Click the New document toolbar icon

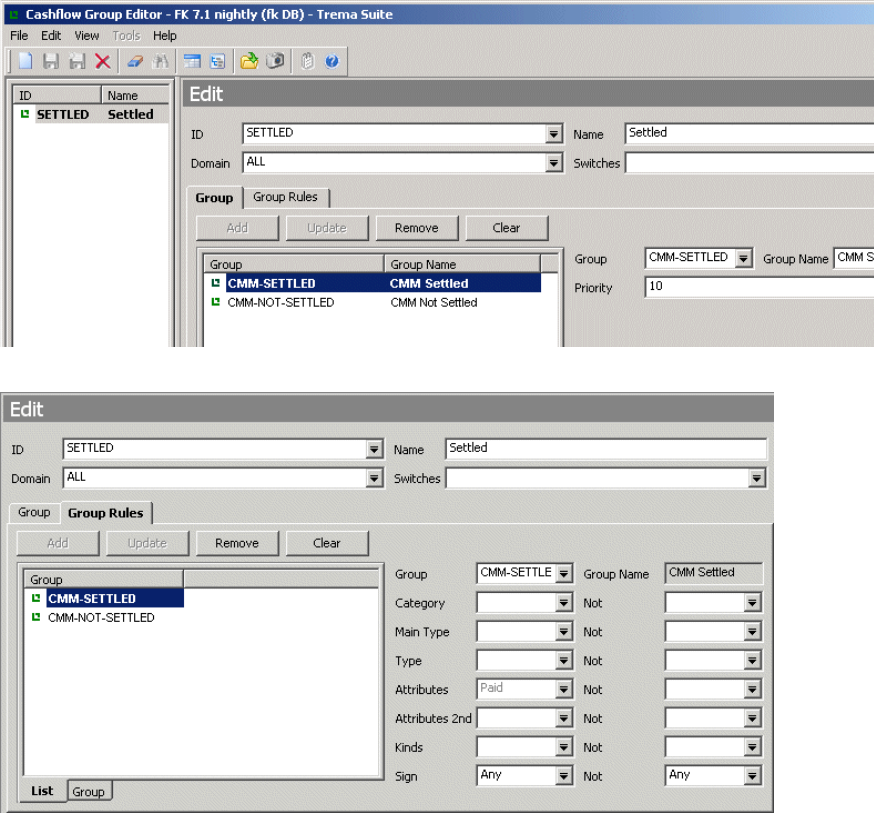pyautogui.click(x=27, y=62)
